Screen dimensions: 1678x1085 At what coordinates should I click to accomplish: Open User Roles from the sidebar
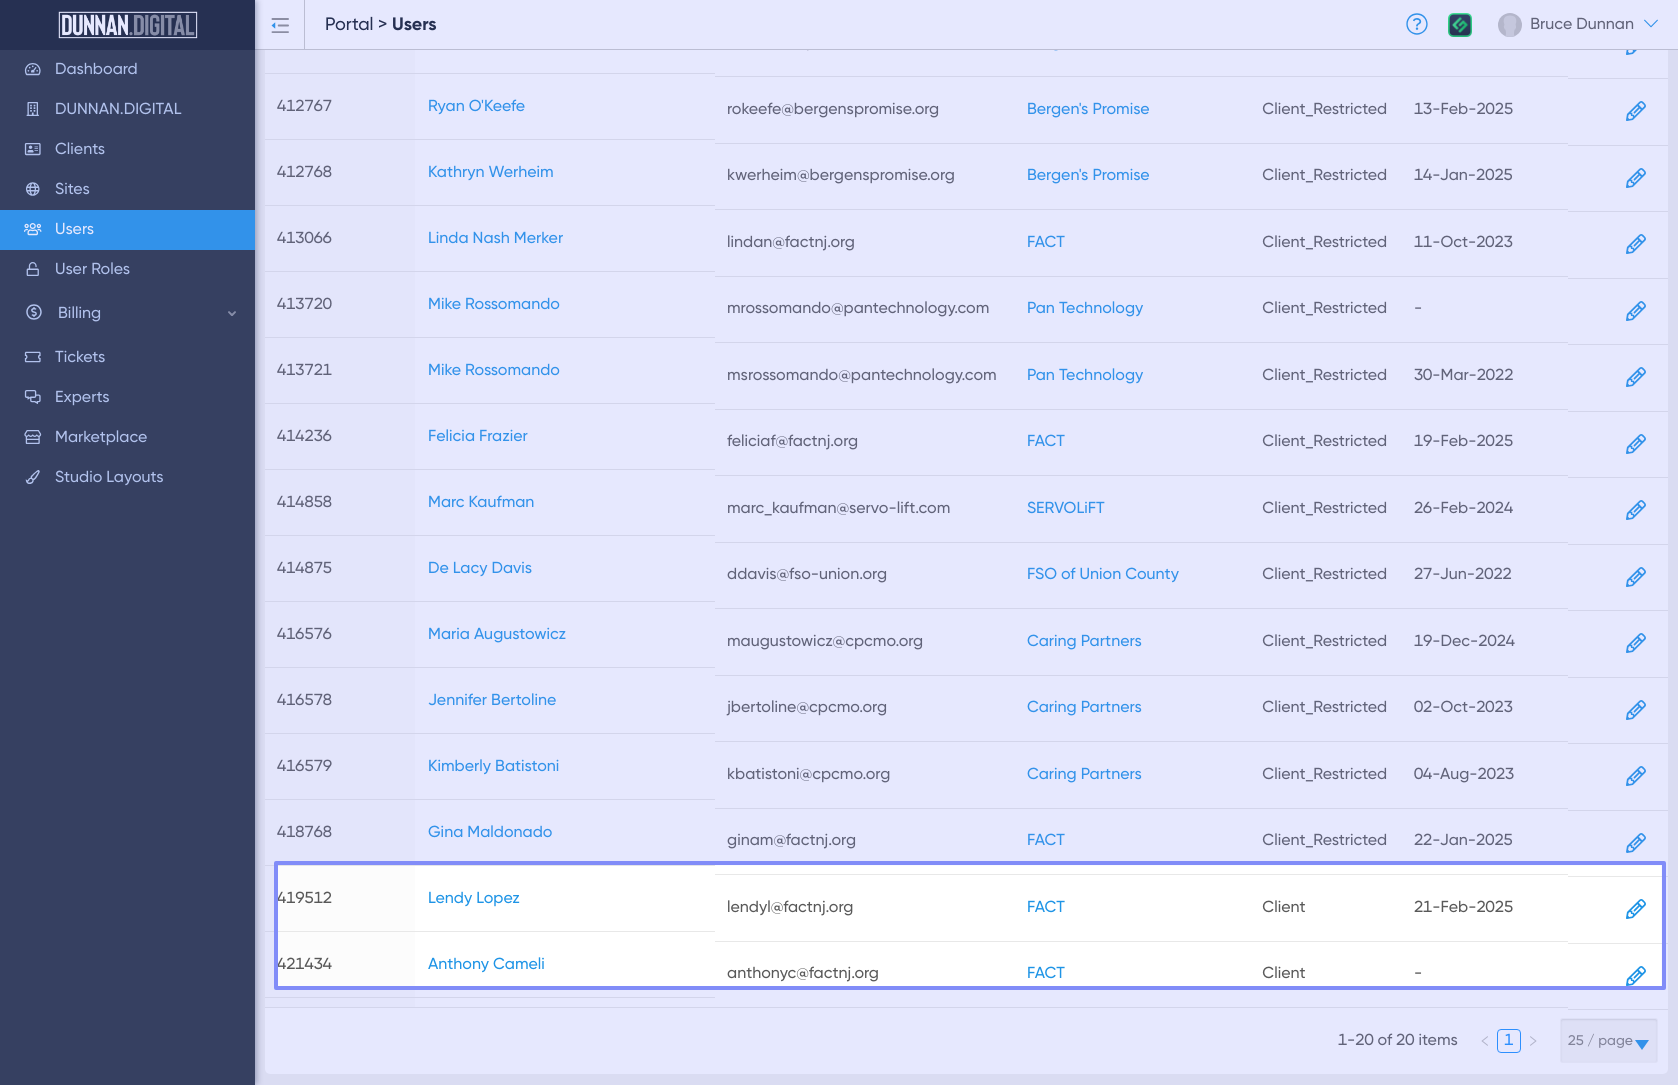(x=92, y=269)
